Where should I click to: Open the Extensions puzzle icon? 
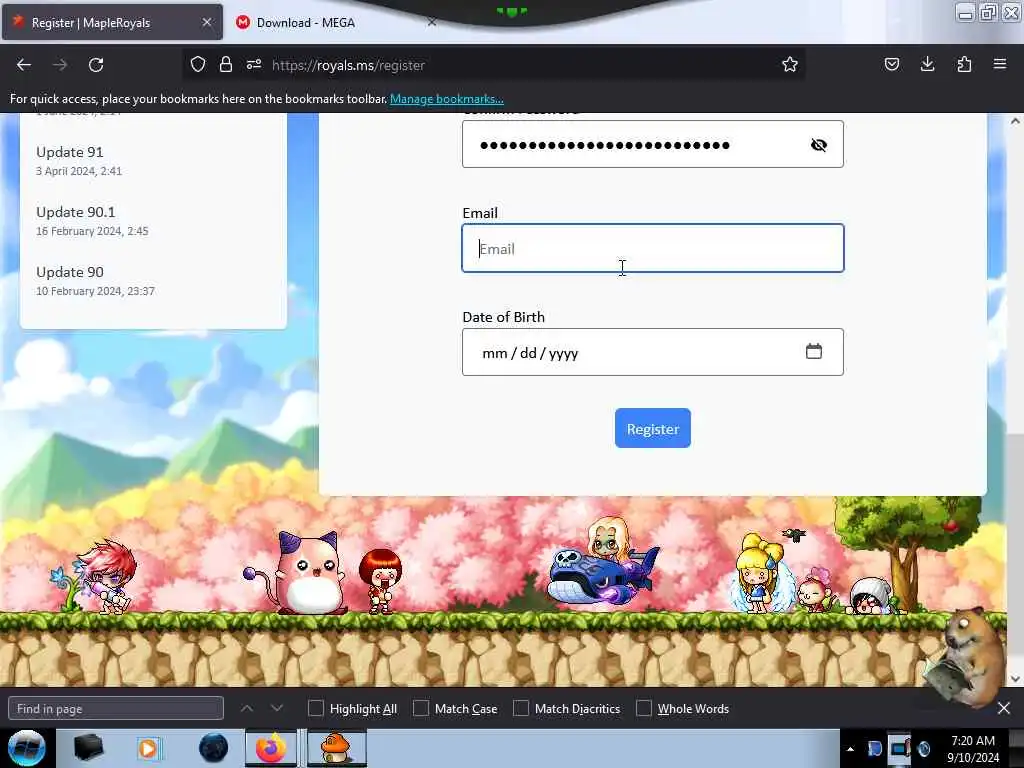tap(964, 64)
